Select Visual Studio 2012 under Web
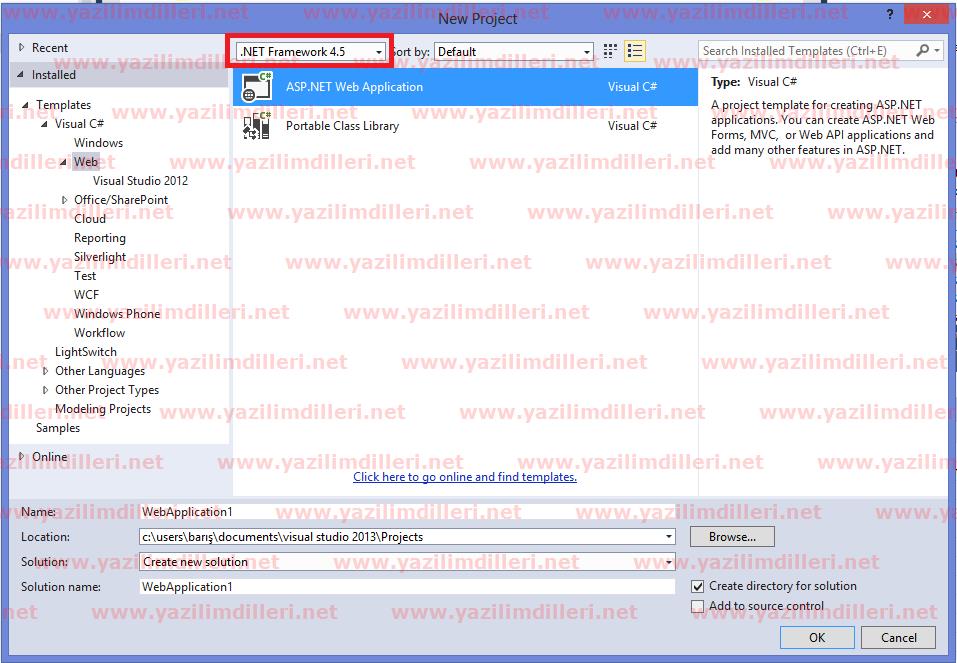This screenshot has height=663, width=957. 140,181
